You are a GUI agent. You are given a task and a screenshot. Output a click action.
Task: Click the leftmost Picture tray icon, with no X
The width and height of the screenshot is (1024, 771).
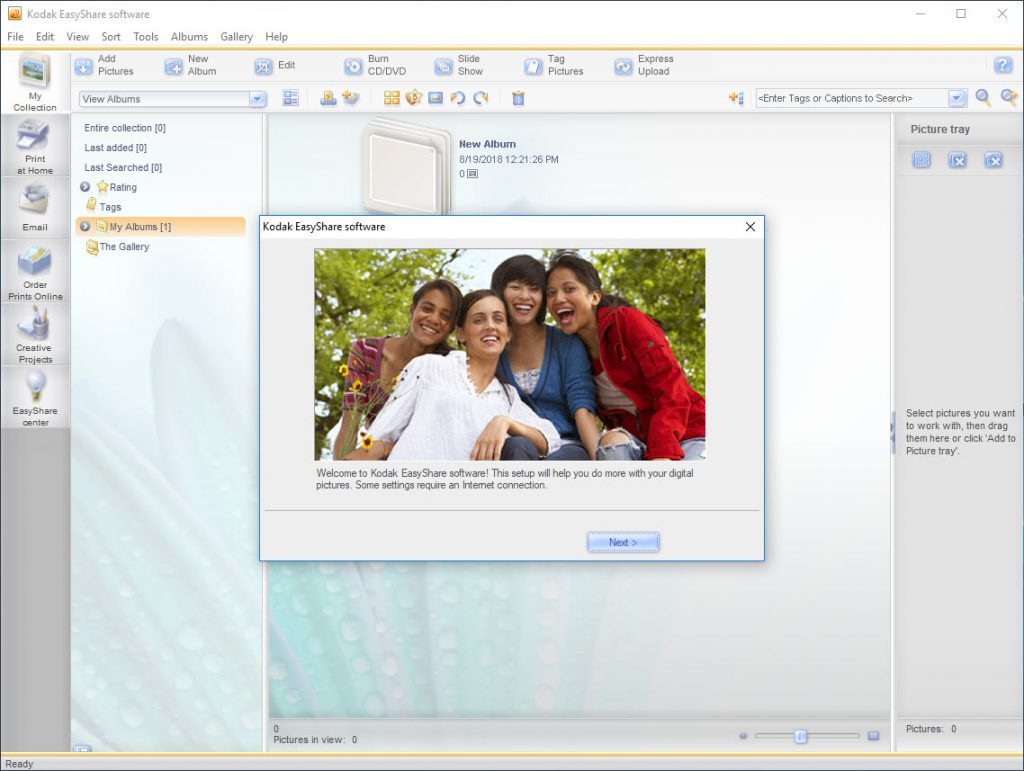click(921, 159)
